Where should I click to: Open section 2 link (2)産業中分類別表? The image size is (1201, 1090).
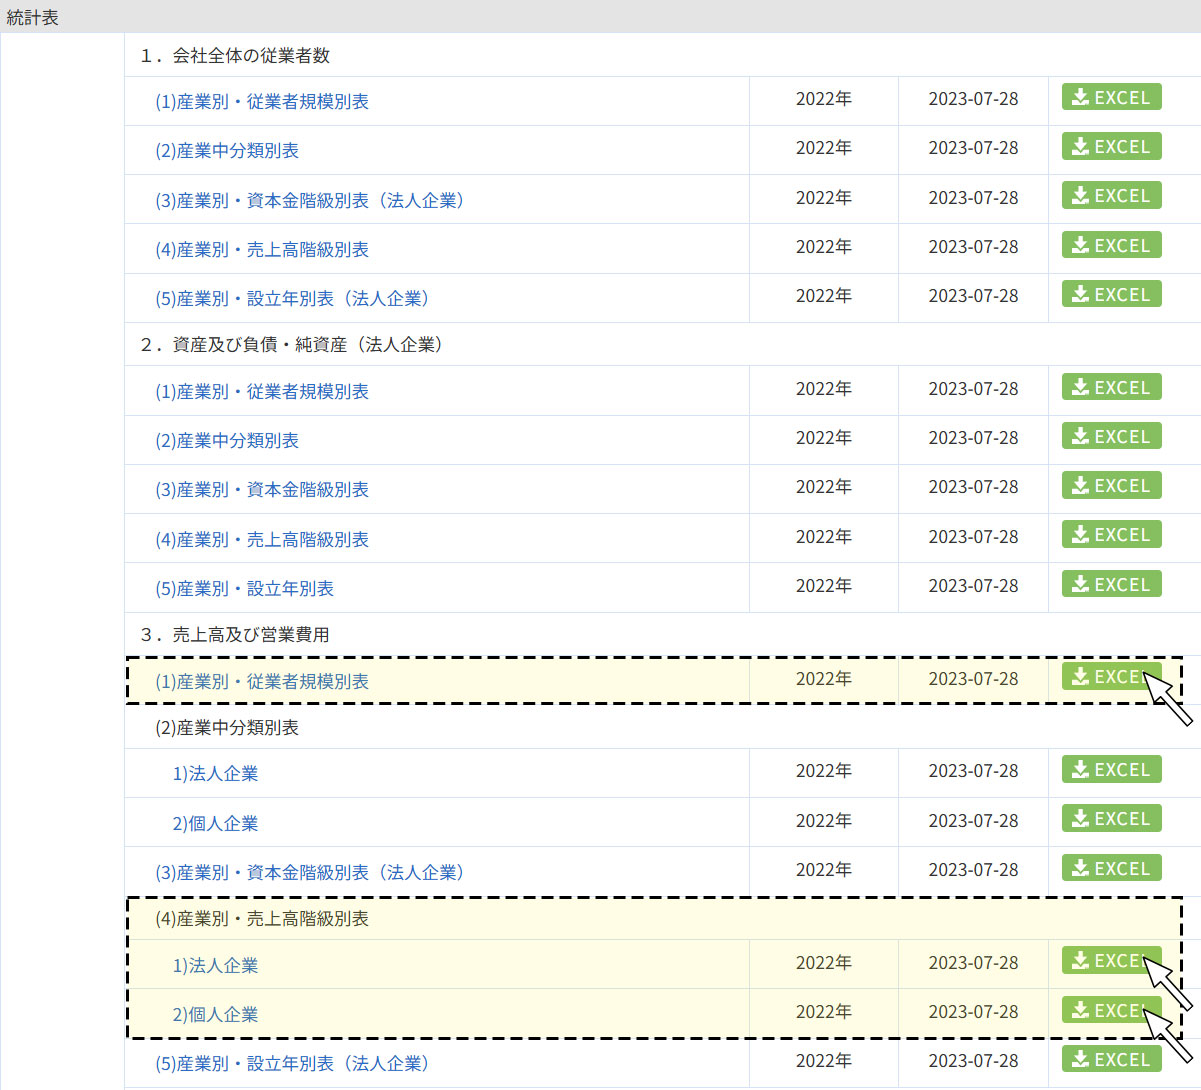pos(227,441)
